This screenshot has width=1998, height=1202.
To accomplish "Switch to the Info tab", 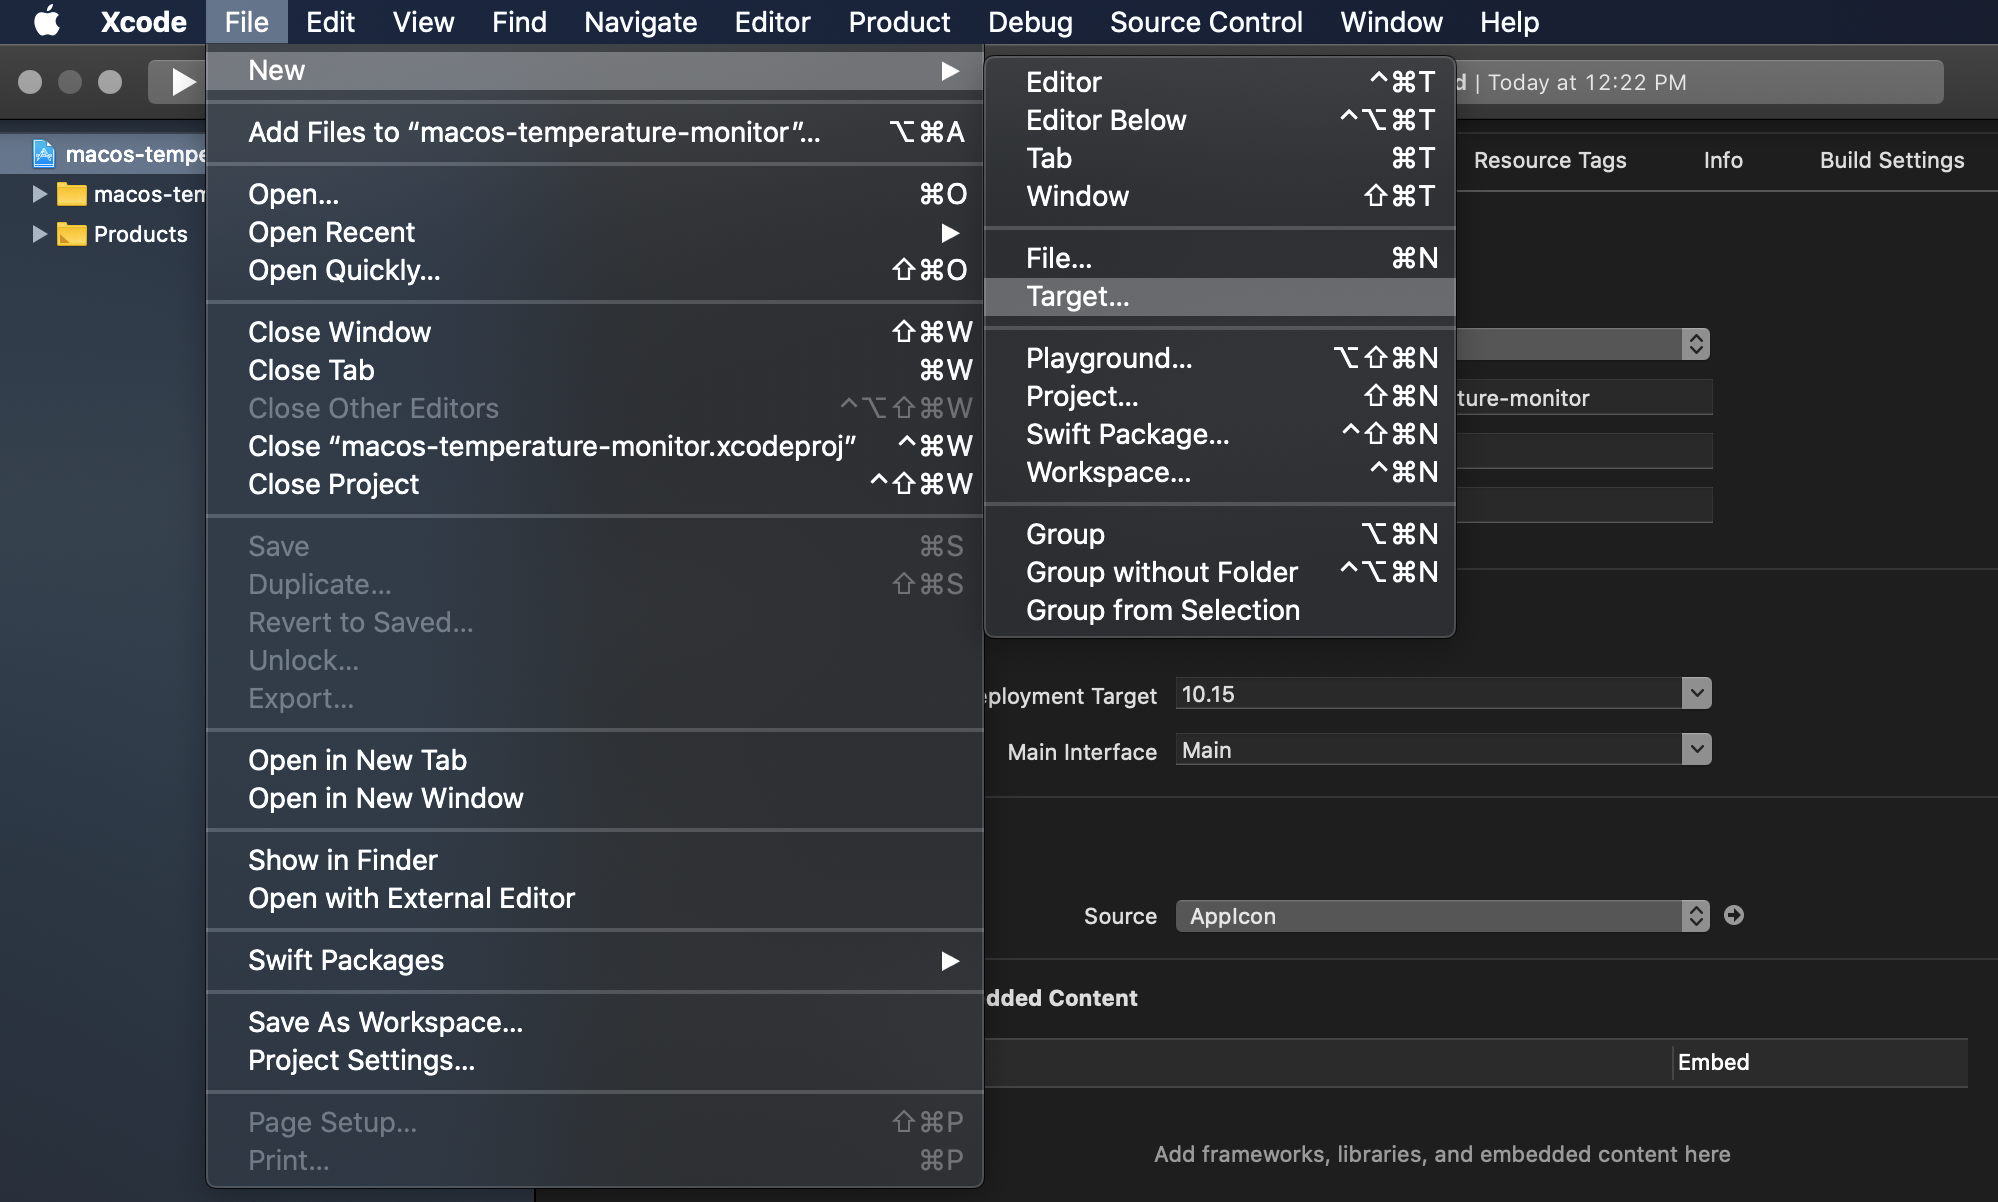I will pos(1723,160).
